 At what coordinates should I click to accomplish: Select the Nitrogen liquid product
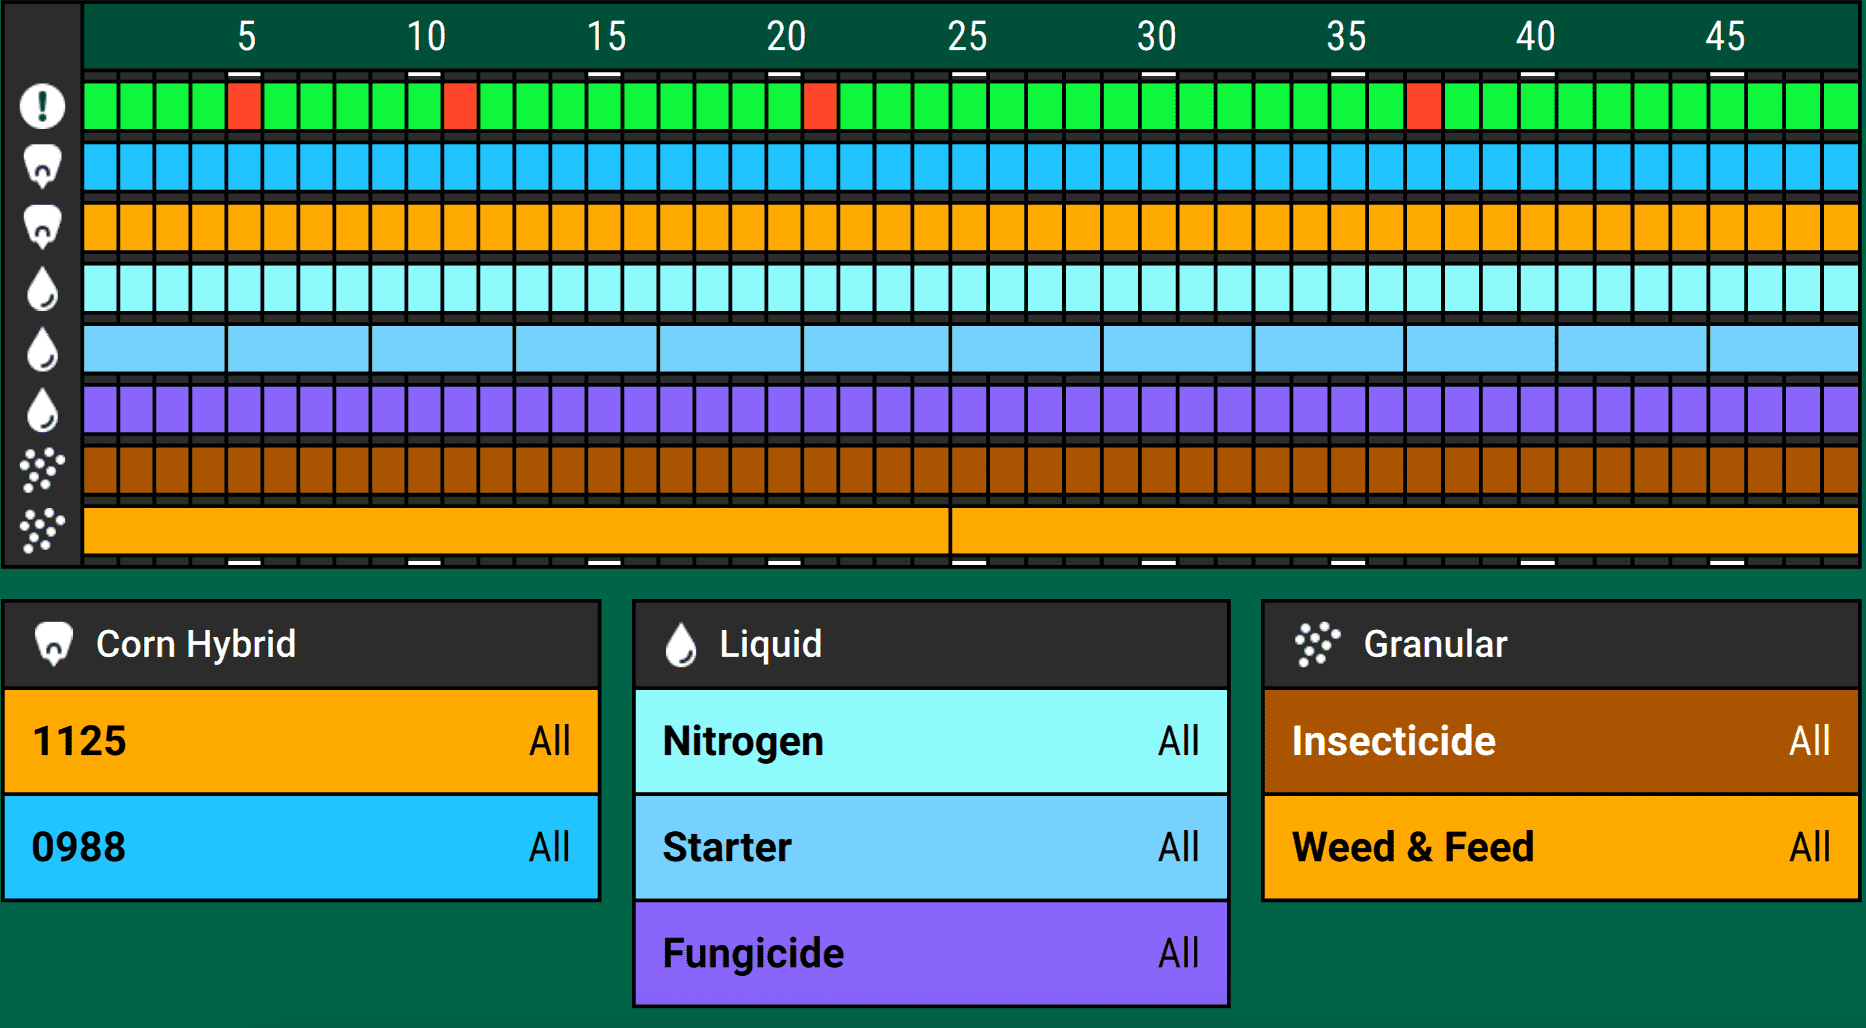[x=930, y=741]
